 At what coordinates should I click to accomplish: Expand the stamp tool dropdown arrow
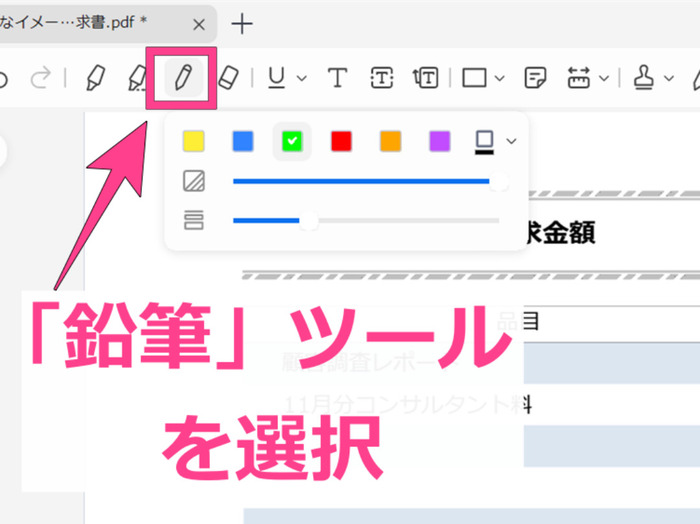click(669, 79)
